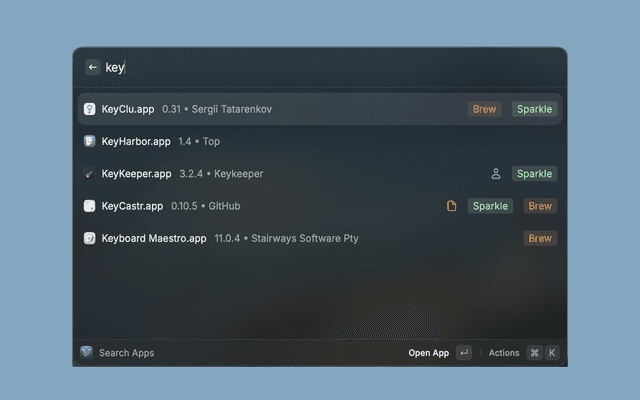The height and width of the screenshot is (400, 640).
Task: Click the Return key icon
Action: tap(464, 353)
